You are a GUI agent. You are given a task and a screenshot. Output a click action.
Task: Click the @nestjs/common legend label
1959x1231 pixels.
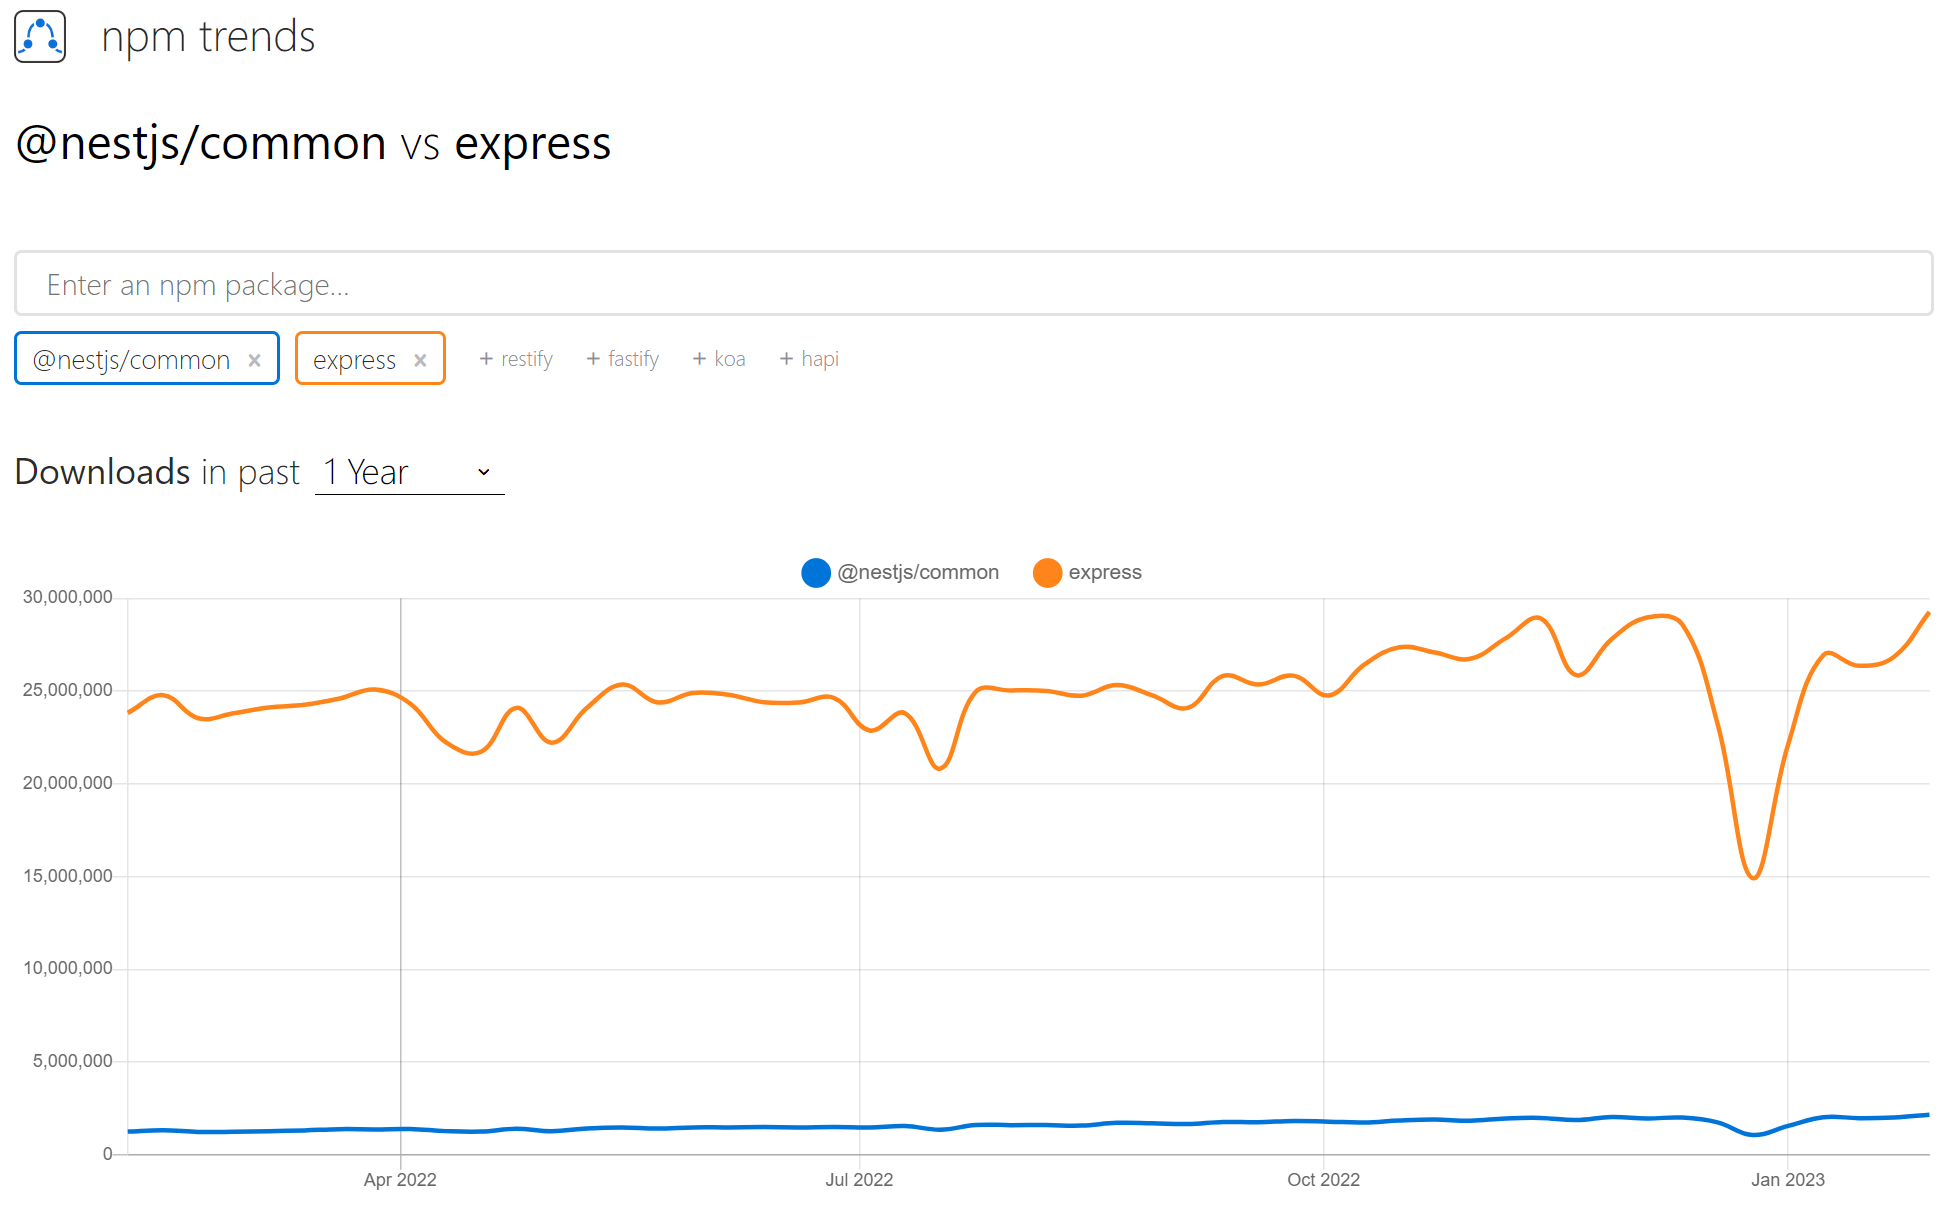coord(918,573)
